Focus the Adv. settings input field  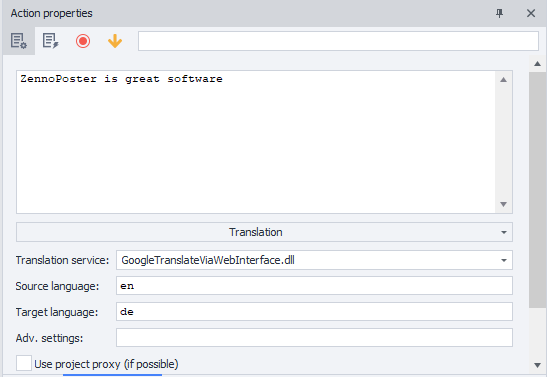click(314, 338)
